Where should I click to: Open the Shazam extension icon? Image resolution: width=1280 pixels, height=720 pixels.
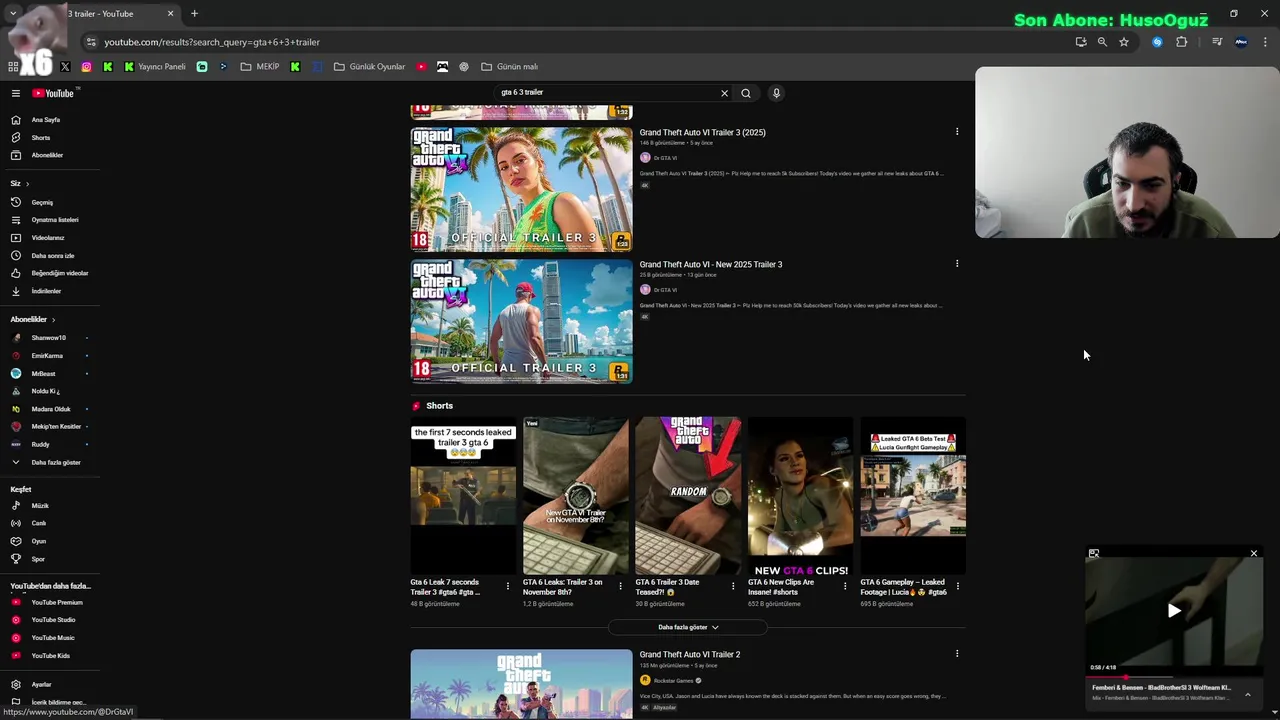click(x=1157, y=42)
